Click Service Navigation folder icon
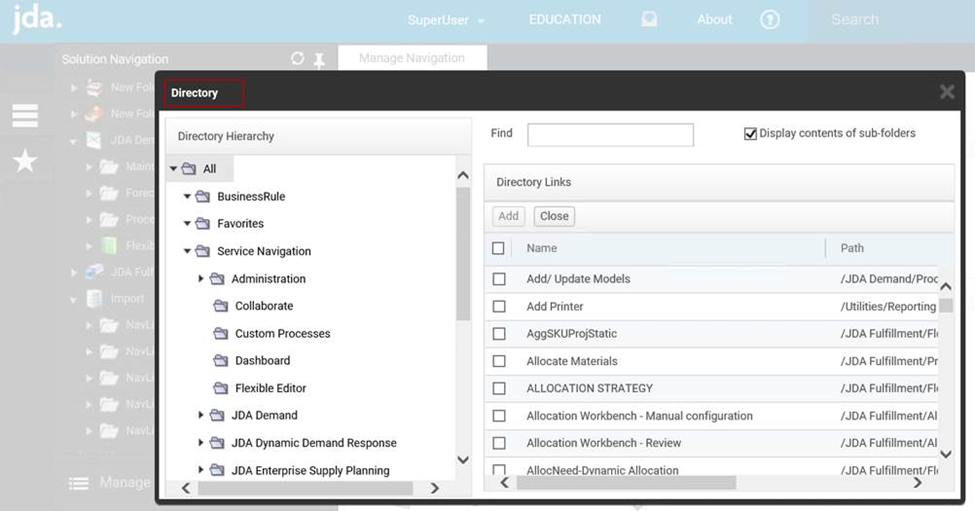 tap(203, 251)
